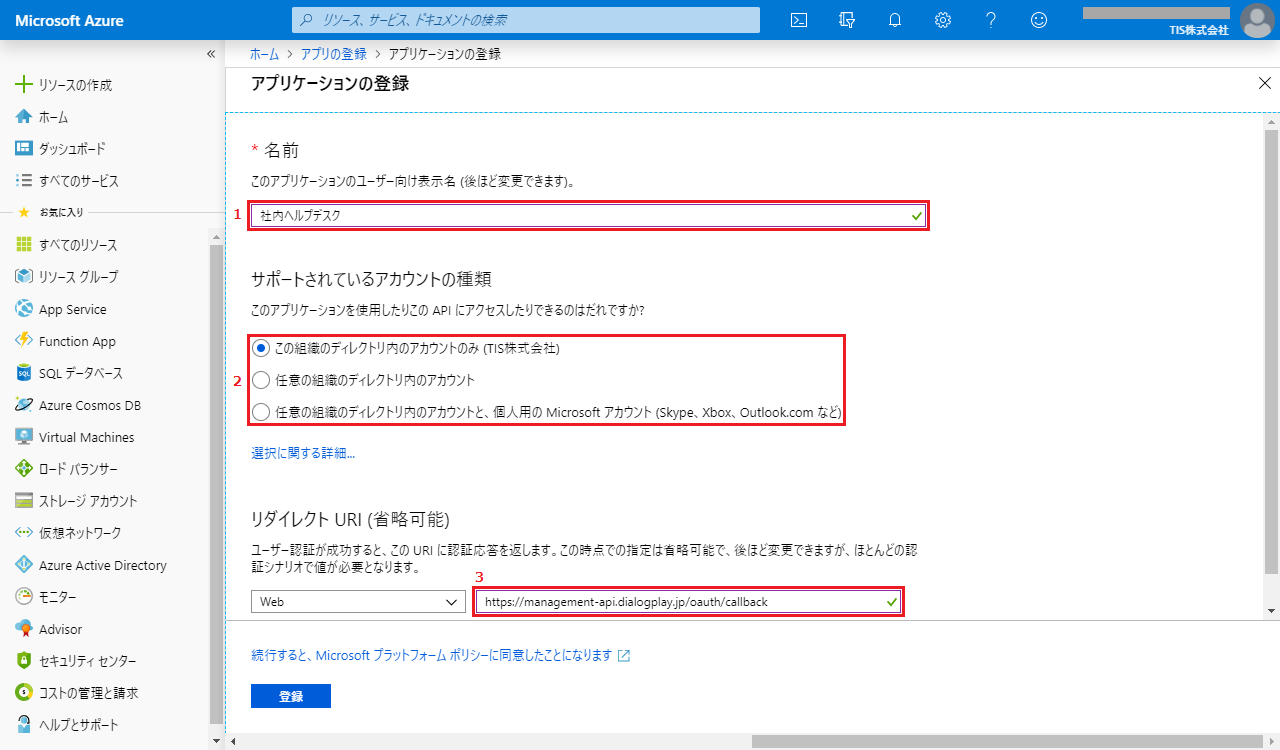Click the green plus for リソースの作成
The height and width of the screenshot is (750, 1280).
pos(24,85)
